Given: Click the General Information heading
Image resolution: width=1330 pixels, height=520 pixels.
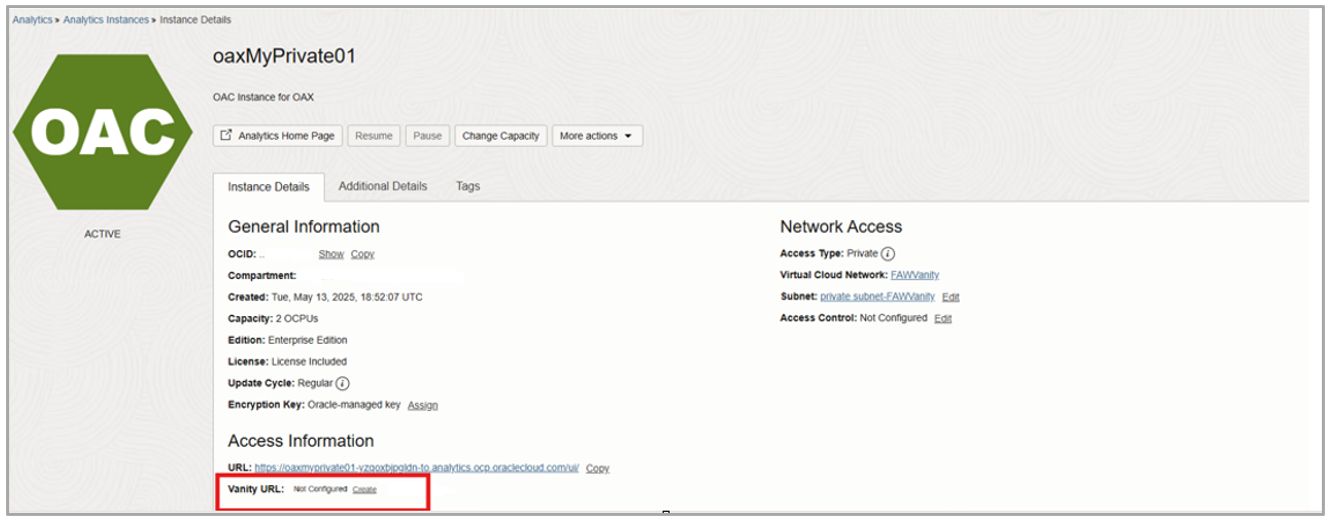Looking at the screenshot, I should coord(304,227).
